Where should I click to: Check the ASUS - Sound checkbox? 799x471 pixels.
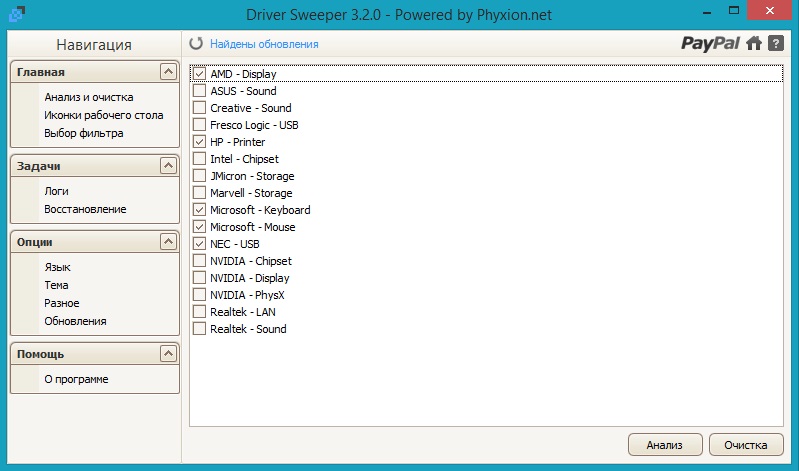[199, 91]
